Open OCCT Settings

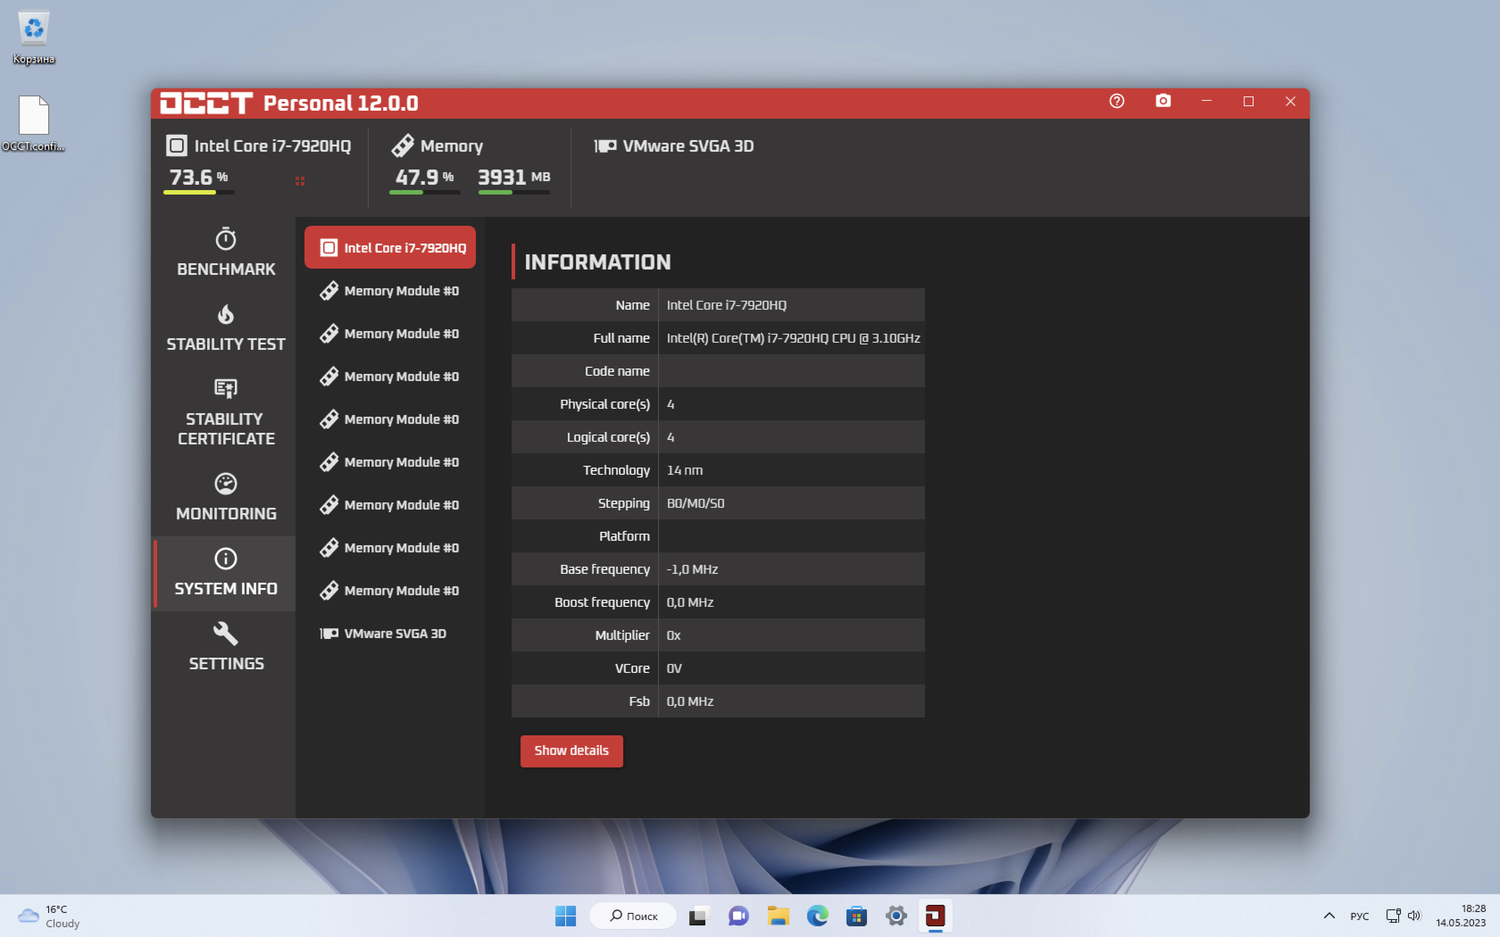pyautogui.click(x=226, y=648)
